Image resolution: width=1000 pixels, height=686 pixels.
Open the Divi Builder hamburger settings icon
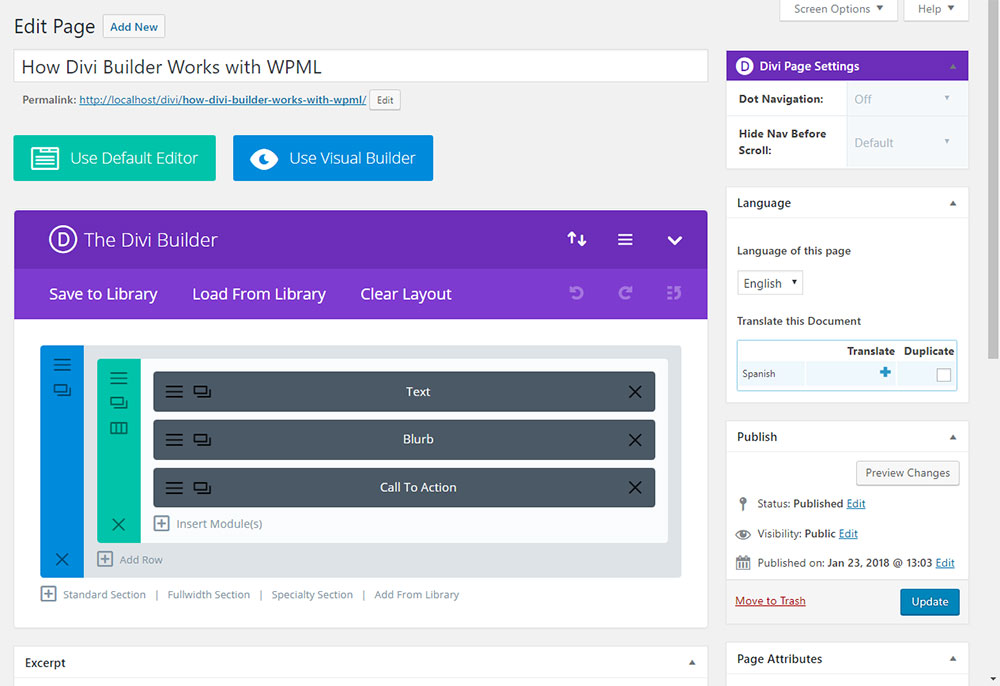(x=625, y=239)
